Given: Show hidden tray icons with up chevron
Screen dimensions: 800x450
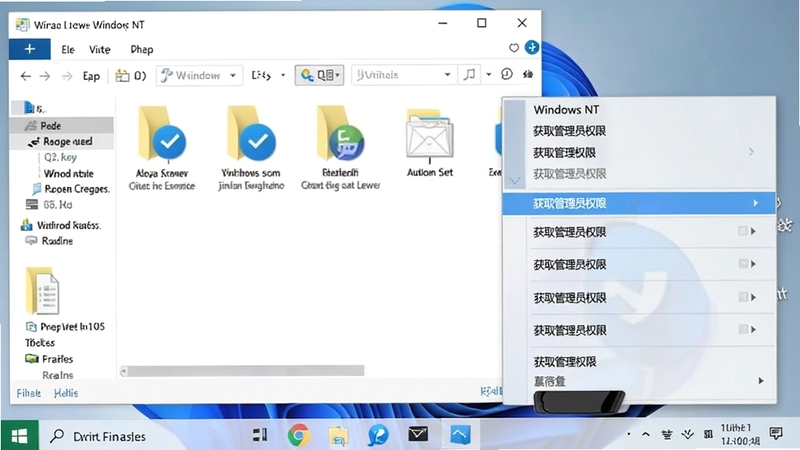Looking at the screenshot, I should point(646,435).
